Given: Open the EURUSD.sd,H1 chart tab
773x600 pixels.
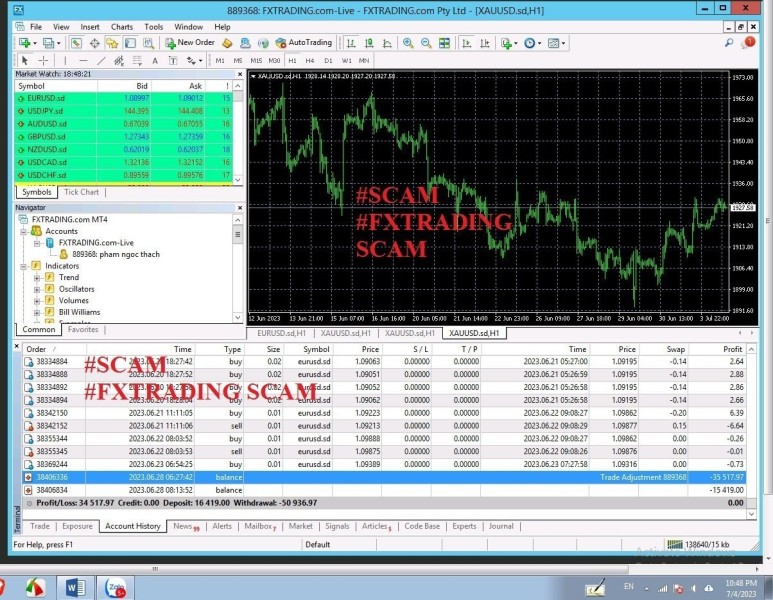Looking at the screenshot, I should pyautogui.click(x=281, y=333).
